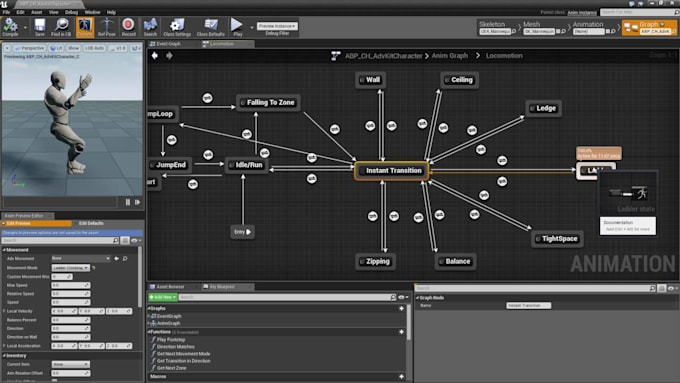Step the preview forward one frame
This screenshot has width=680, height=383.
tap(137, 202)
